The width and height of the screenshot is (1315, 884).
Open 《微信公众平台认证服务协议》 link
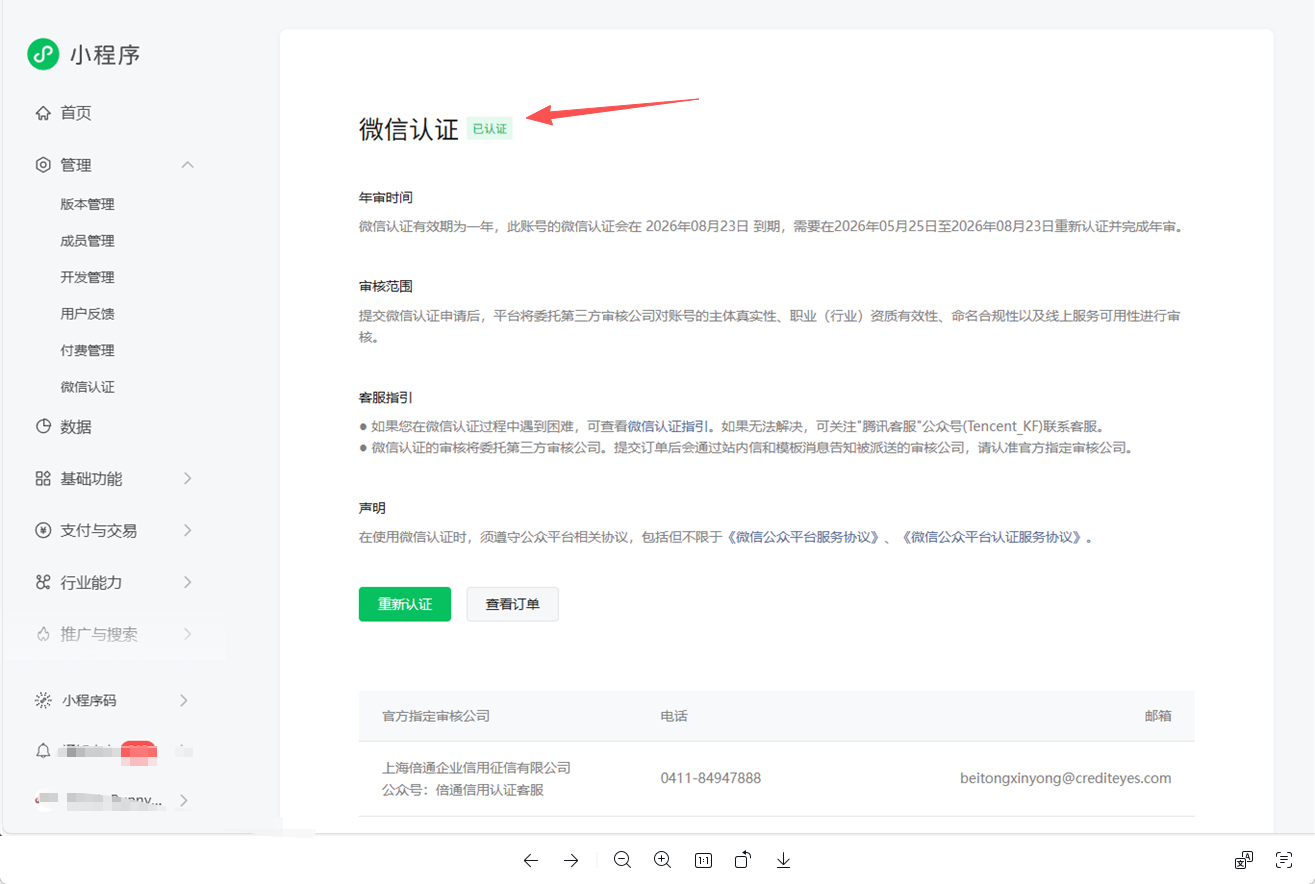pyautogui.click(x=990, y=537)
